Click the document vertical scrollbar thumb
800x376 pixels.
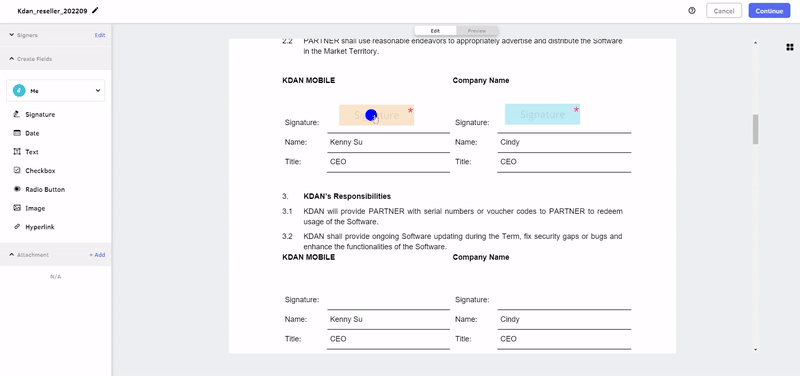pyautogui.click(x=755, y=129)
